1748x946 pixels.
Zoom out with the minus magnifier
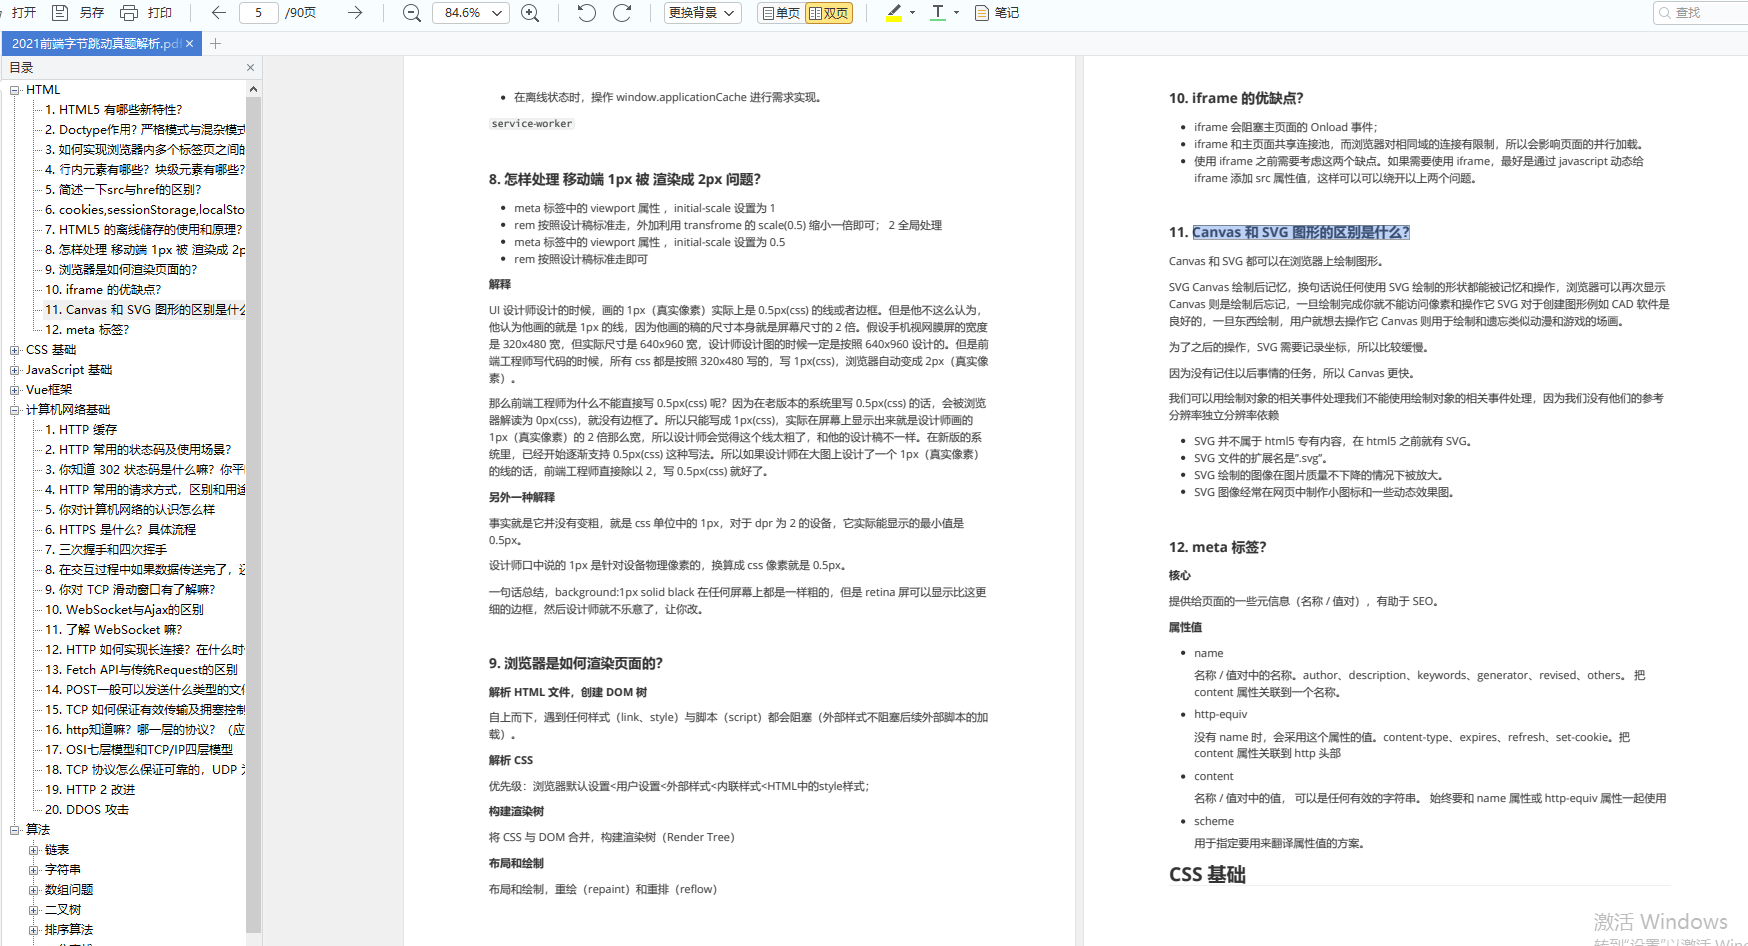pos(411,13)
